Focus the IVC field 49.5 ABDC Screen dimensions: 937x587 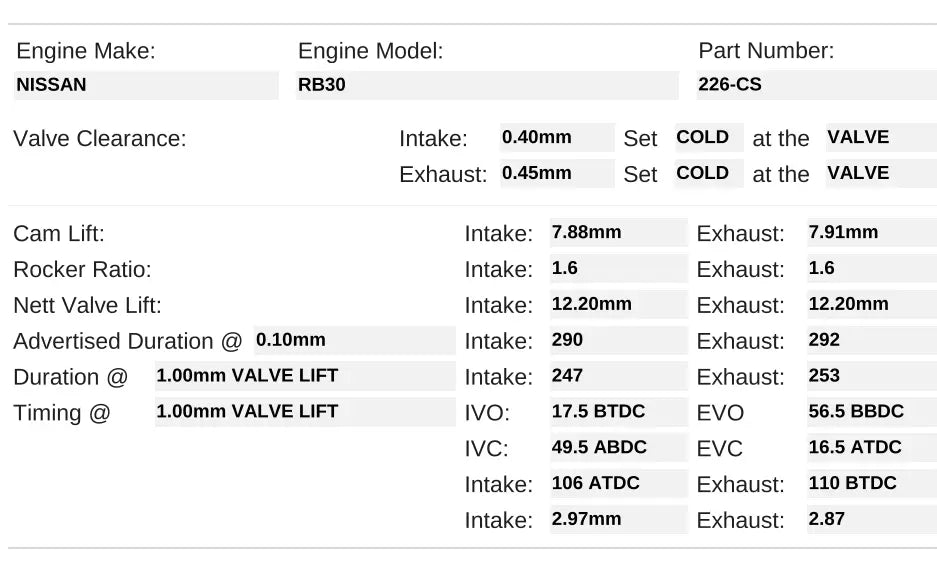point(618,448)
